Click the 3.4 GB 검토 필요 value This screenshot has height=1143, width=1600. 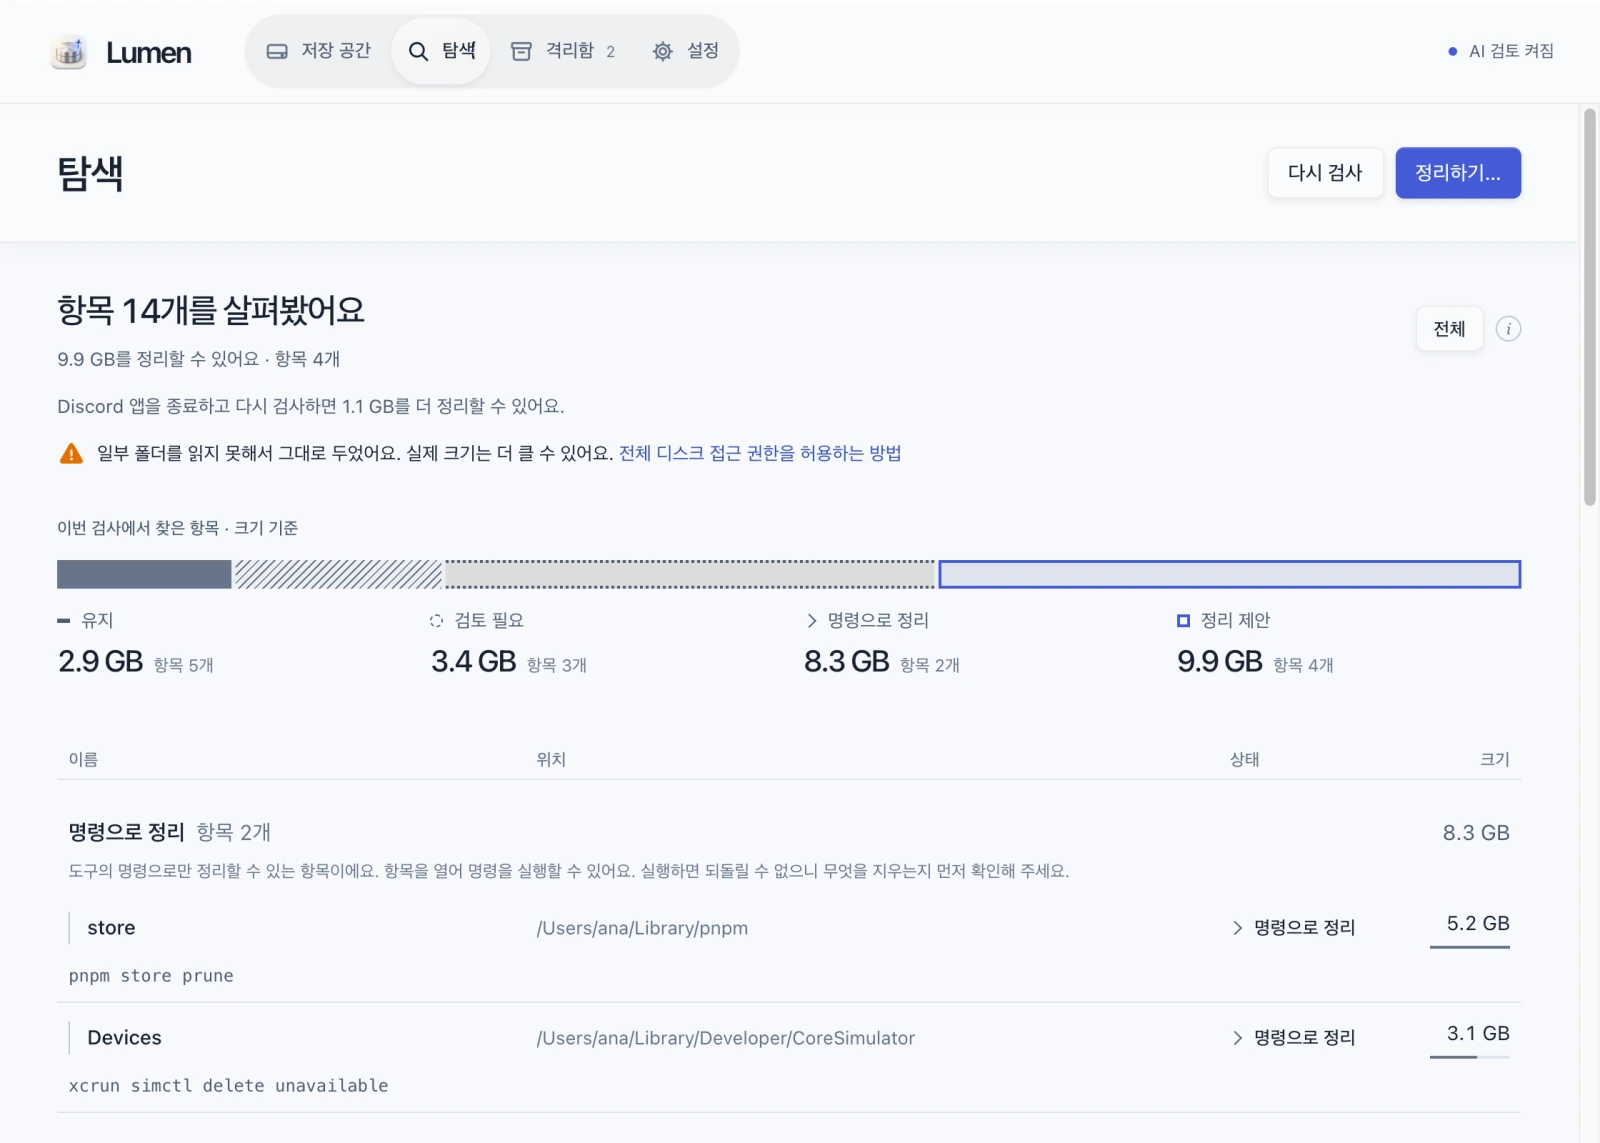pyautogui.click(x=474, y=662)
